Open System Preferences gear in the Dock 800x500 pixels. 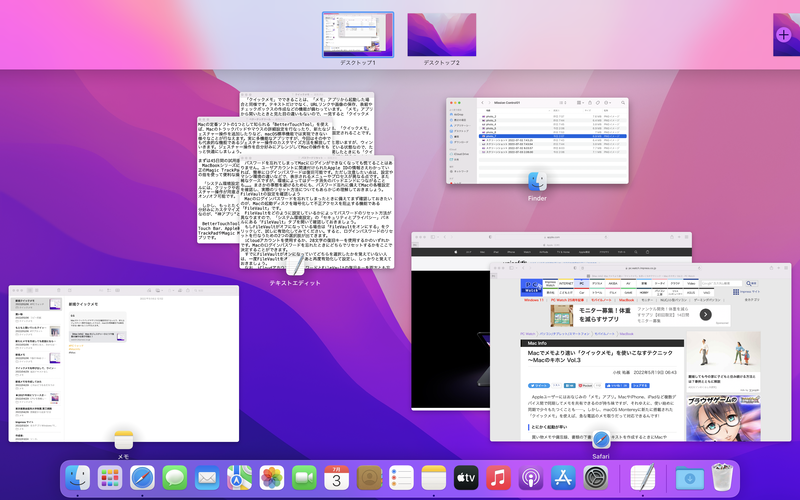click(x=596, y=478)
